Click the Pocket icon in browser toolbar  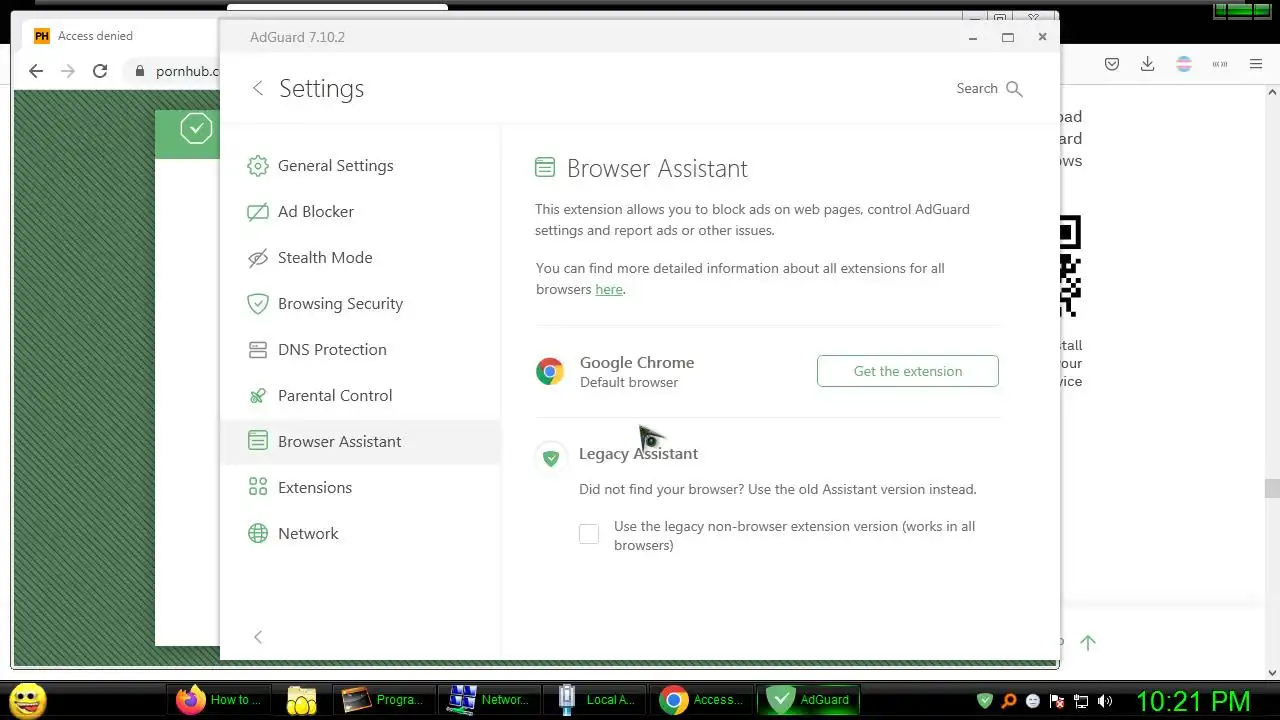[1112, 64]
